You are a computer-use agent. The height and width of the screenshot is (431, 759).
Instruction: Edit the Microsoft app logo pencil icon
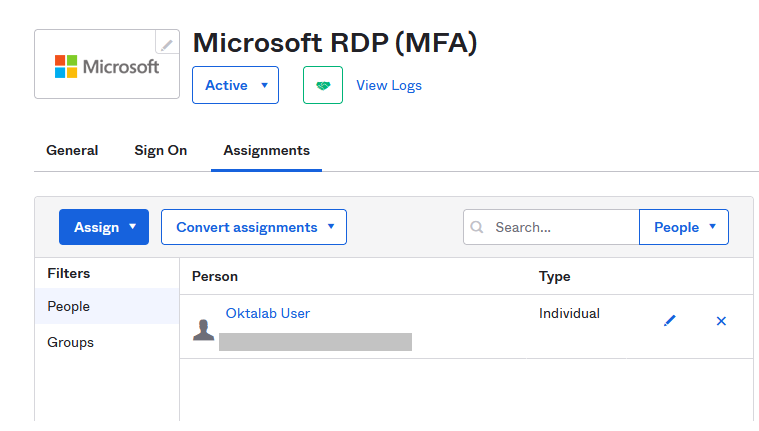point(167,45)
